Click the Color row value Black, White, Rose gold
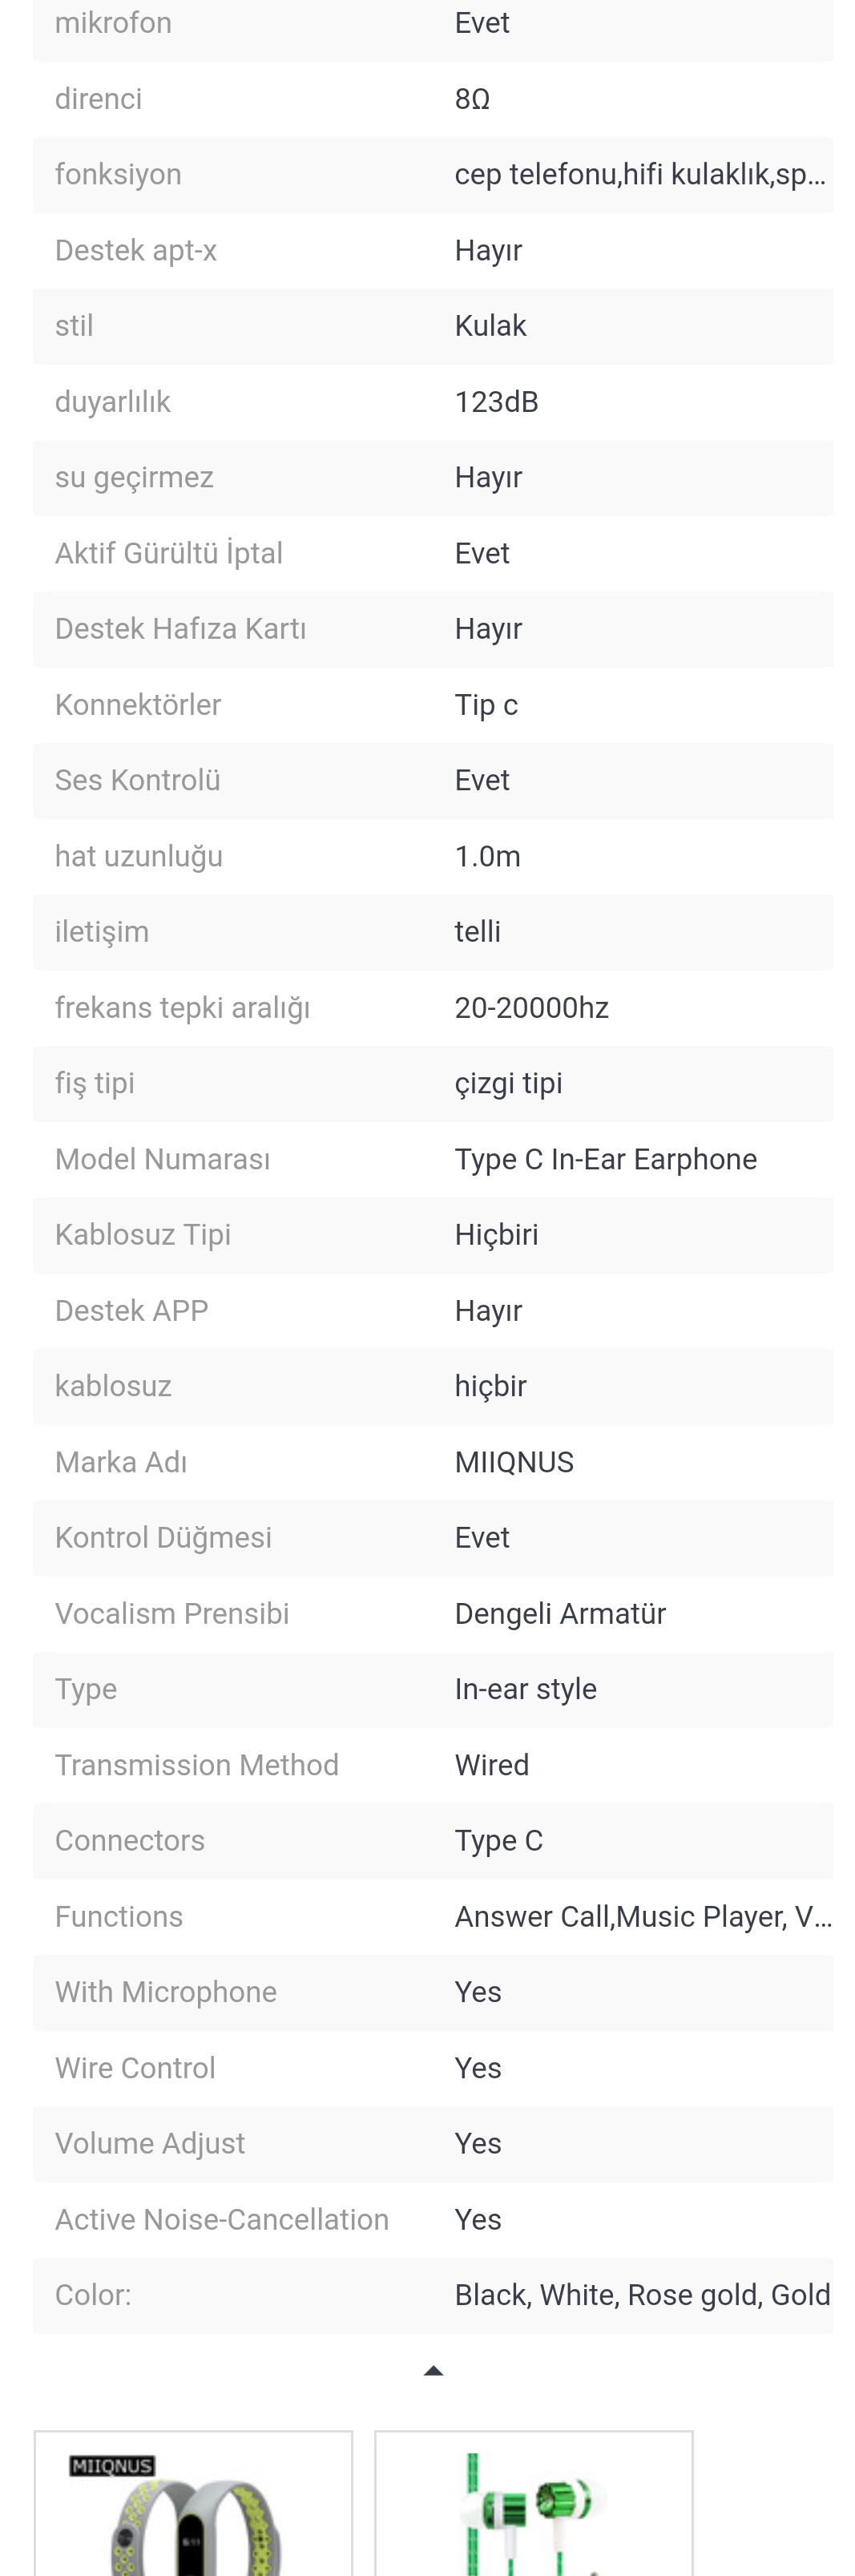The height and width of the screenshot is (2576, 855). pyautogui.click(x=642, y=2294)
